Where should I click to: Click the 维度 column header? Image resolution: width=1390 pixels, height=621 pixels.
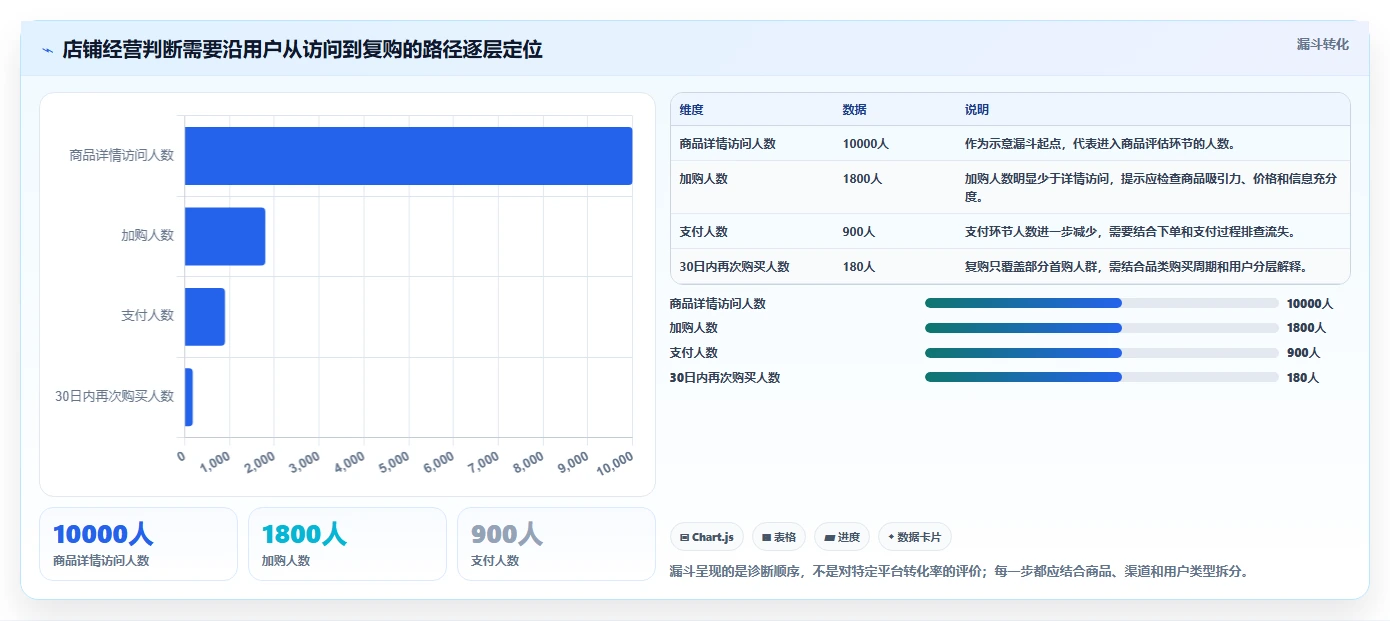pyautogui.click(x=691, y=110)
